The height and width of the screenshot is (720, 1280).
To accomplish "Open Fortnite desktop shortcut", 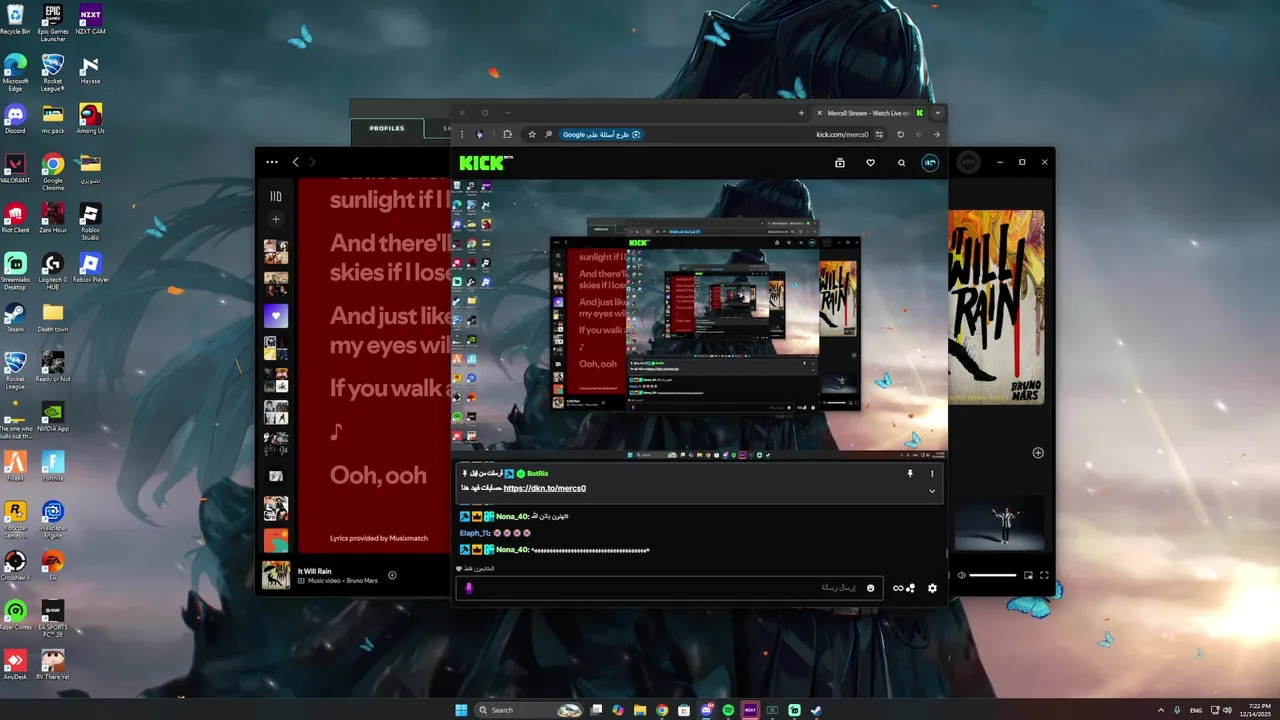I will click(53, 467).
